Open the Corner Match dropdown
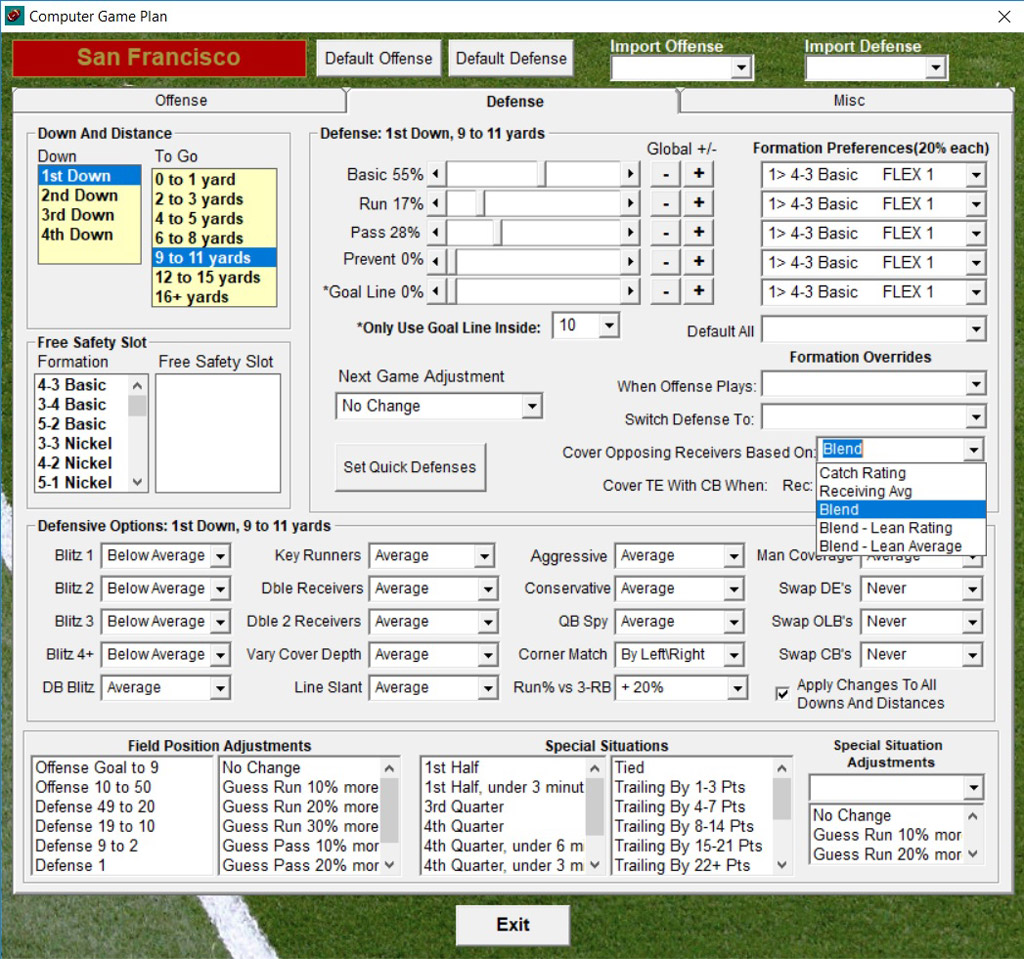Image resolution: width=1024 pixels, height=959 pixels. coord(735,655)
